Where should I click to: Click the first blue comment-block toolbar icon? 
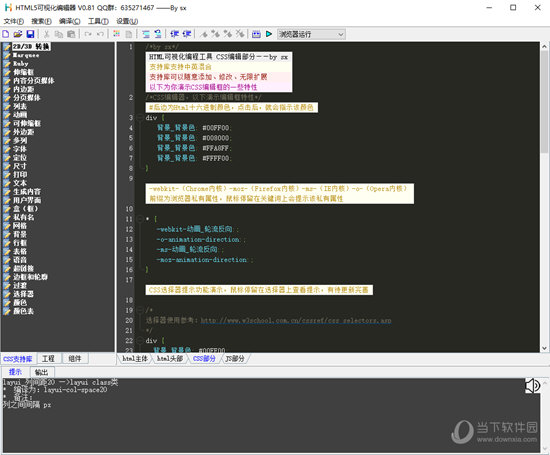coord(175,34)
